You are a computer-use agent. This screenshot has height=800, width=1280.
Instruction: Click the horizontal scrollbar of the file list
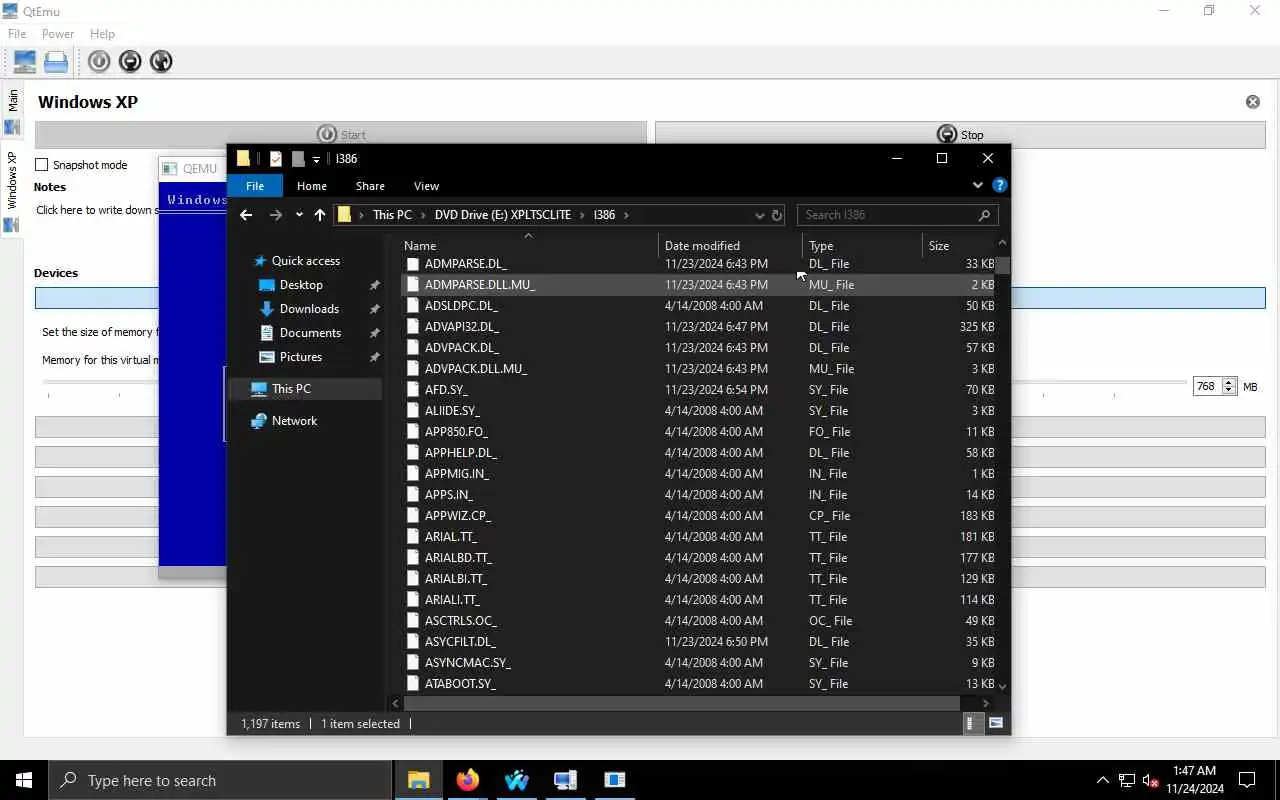coord(681,703)
